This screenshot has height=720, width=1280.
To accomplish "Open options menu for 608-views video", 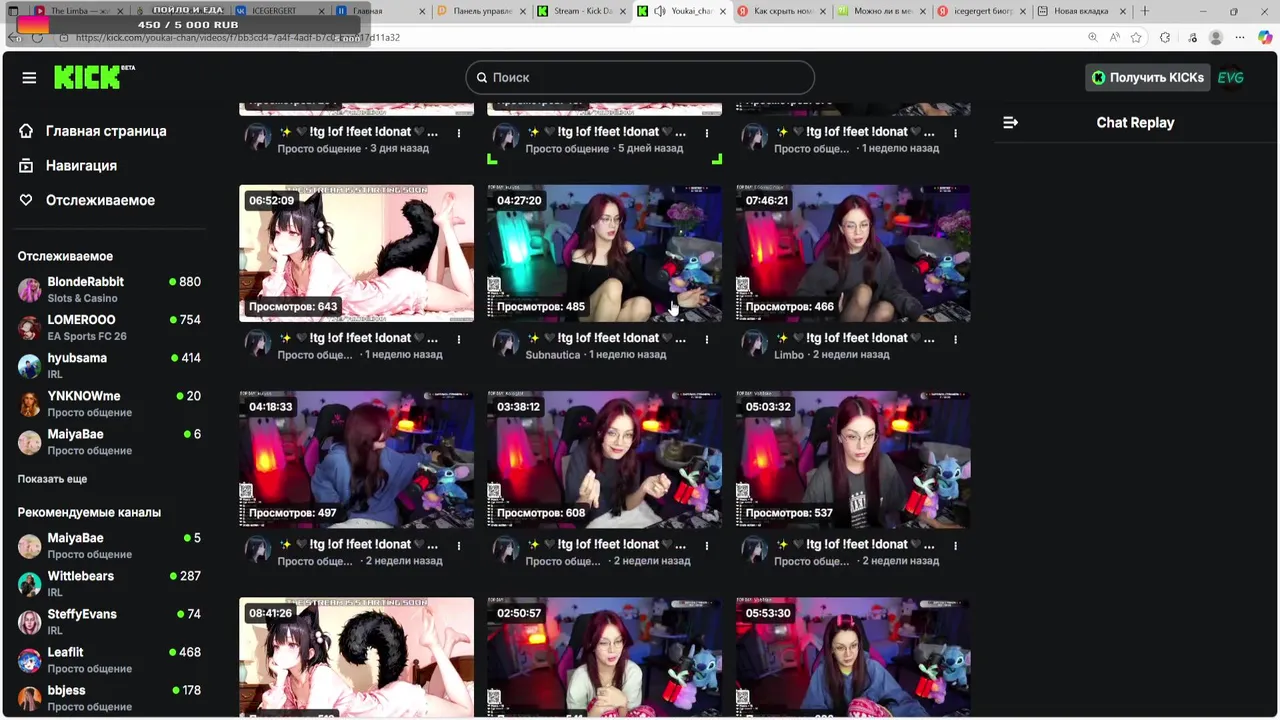I will tap(707, 545).
